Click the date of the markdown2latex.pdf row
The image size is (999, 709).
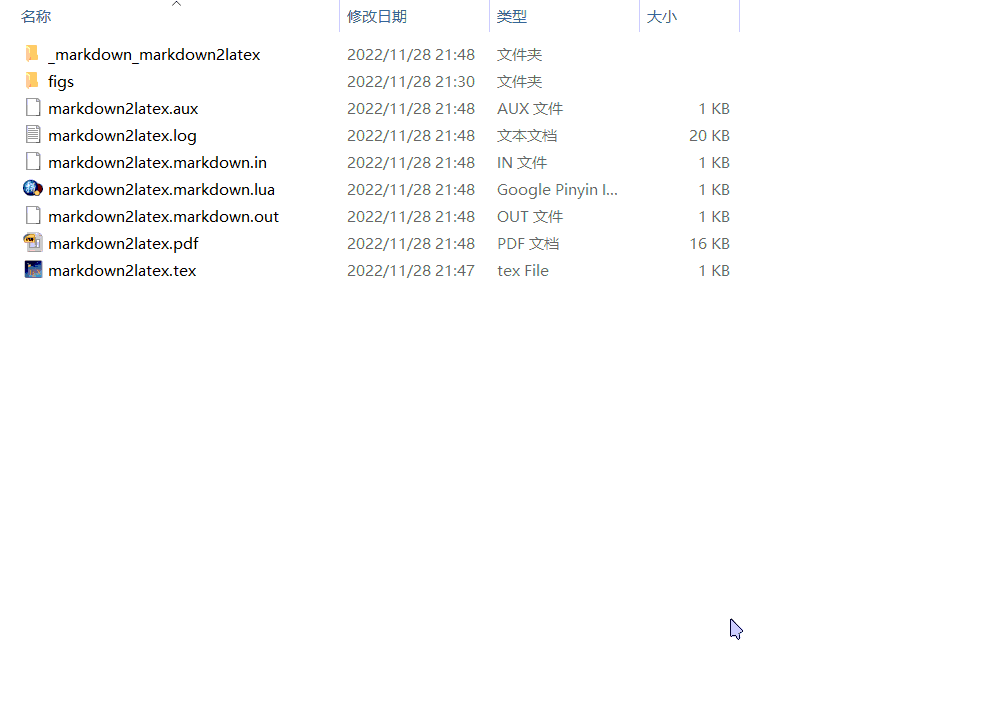[x=411, y=243]
